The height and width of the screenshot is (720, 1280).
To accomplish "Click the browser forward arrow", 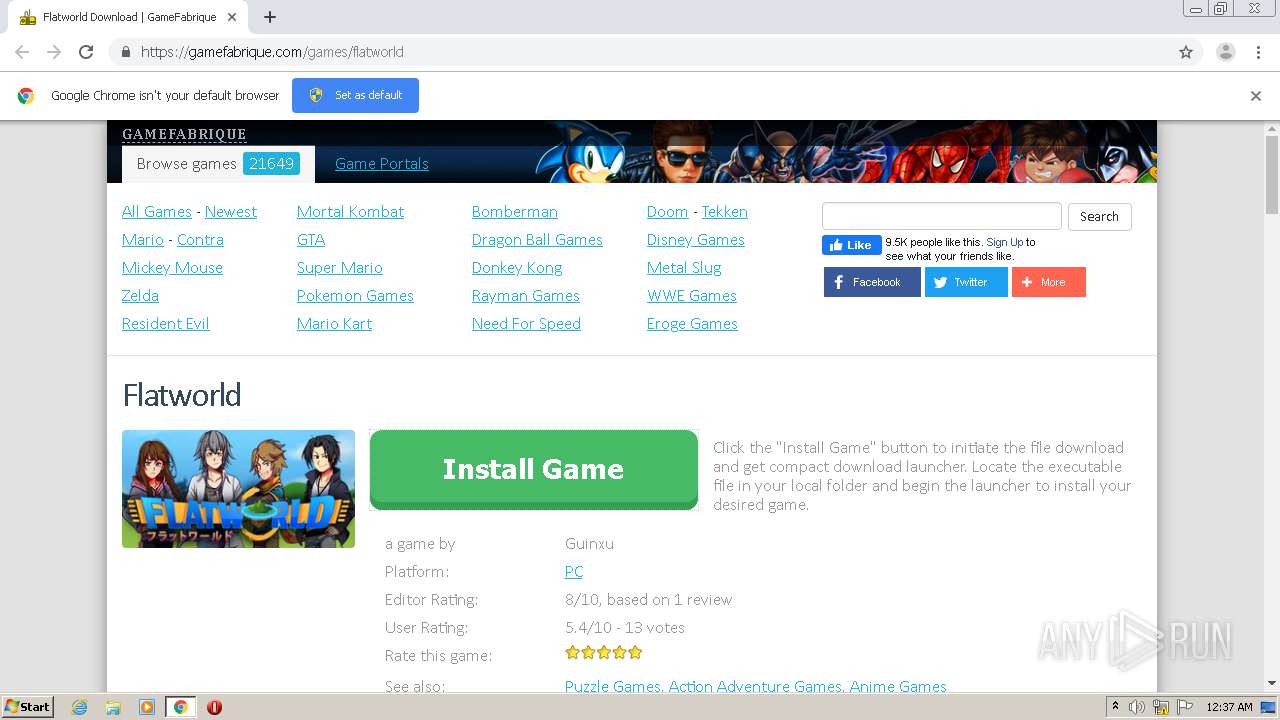I will pyautogui.click(x=54, y=52).
